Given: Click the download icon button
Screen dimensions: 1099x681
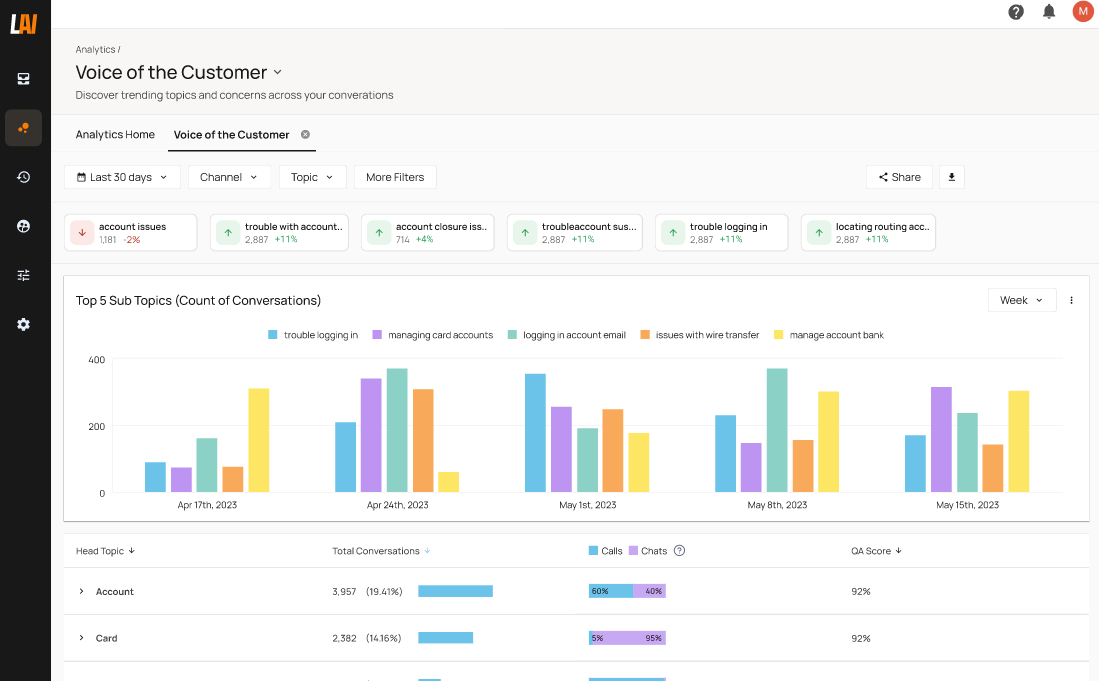Looking at the screenshot, I should coord(951,177).
